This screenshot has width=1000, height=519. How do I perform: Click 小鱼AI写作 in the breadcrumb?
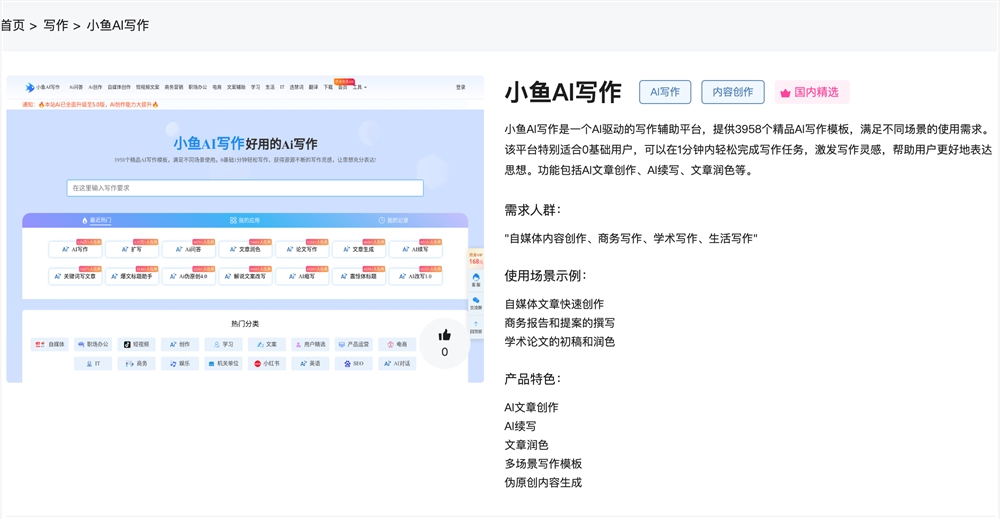(117, 26)
